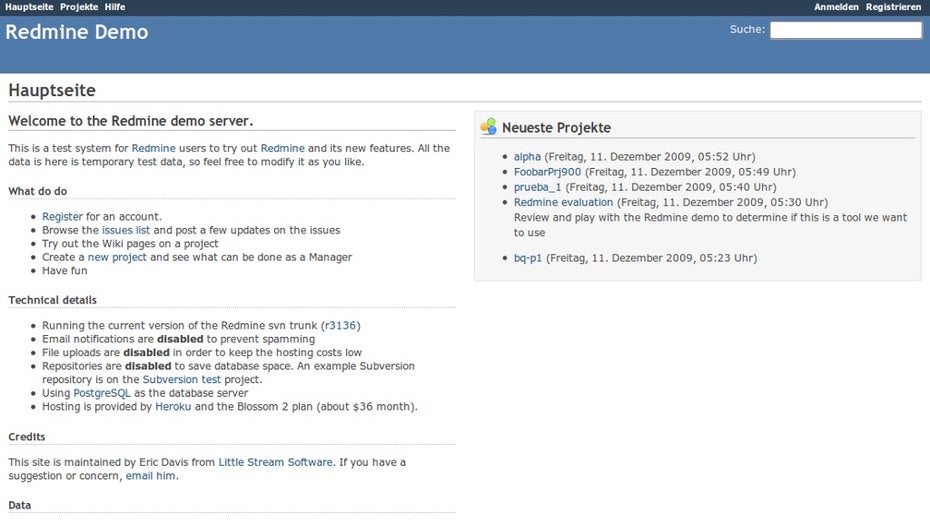Image resolution: width=930 pixels, height=523 pixels.
Task: Click the 'Technical details' heading
Action: click(52, 300)
